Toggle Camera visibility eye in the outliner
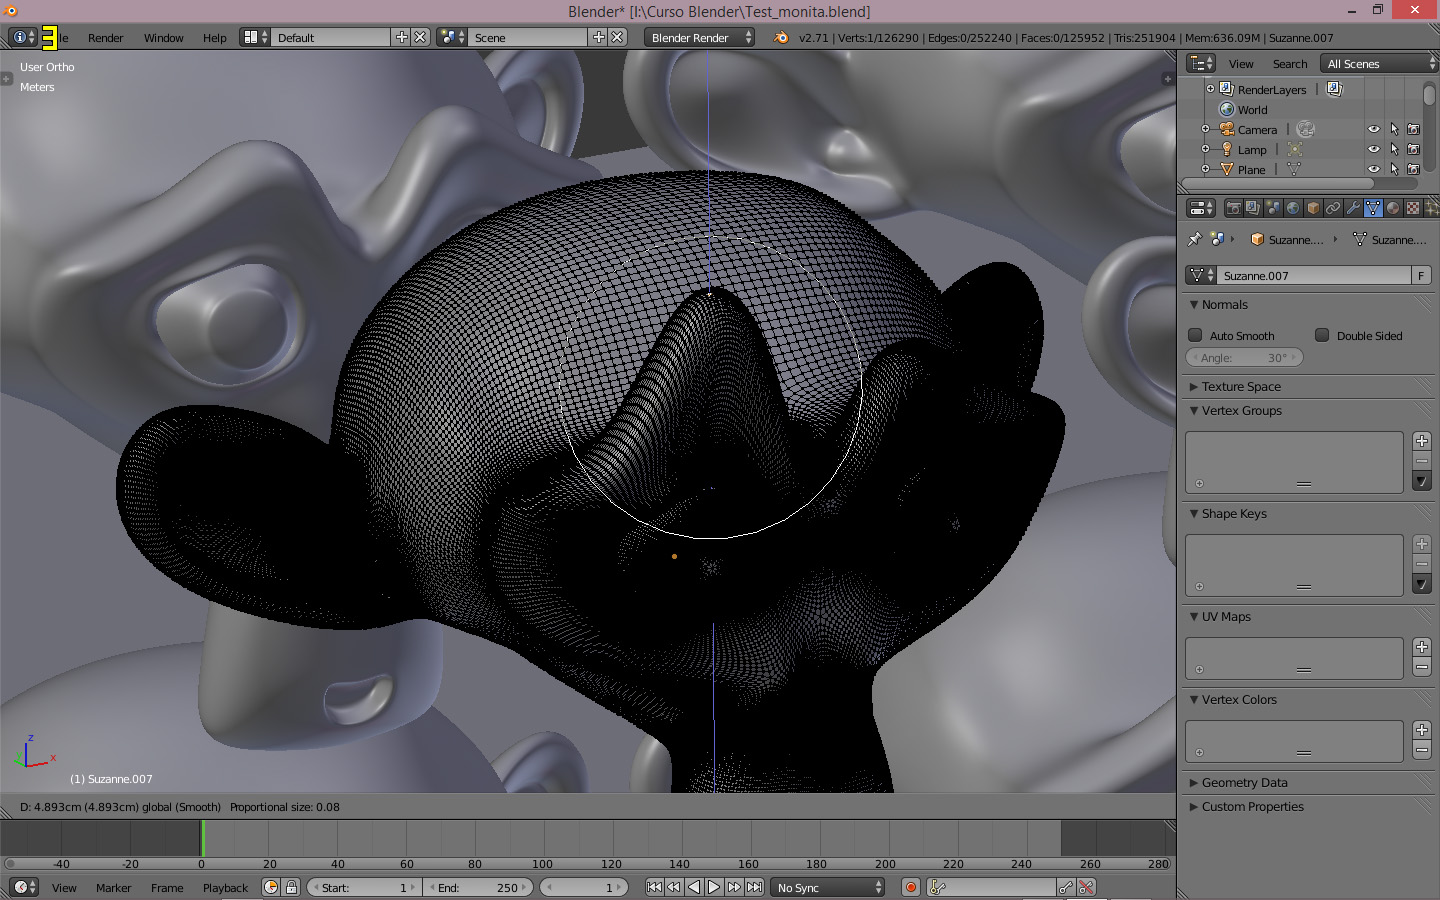 coord(1374,129)
